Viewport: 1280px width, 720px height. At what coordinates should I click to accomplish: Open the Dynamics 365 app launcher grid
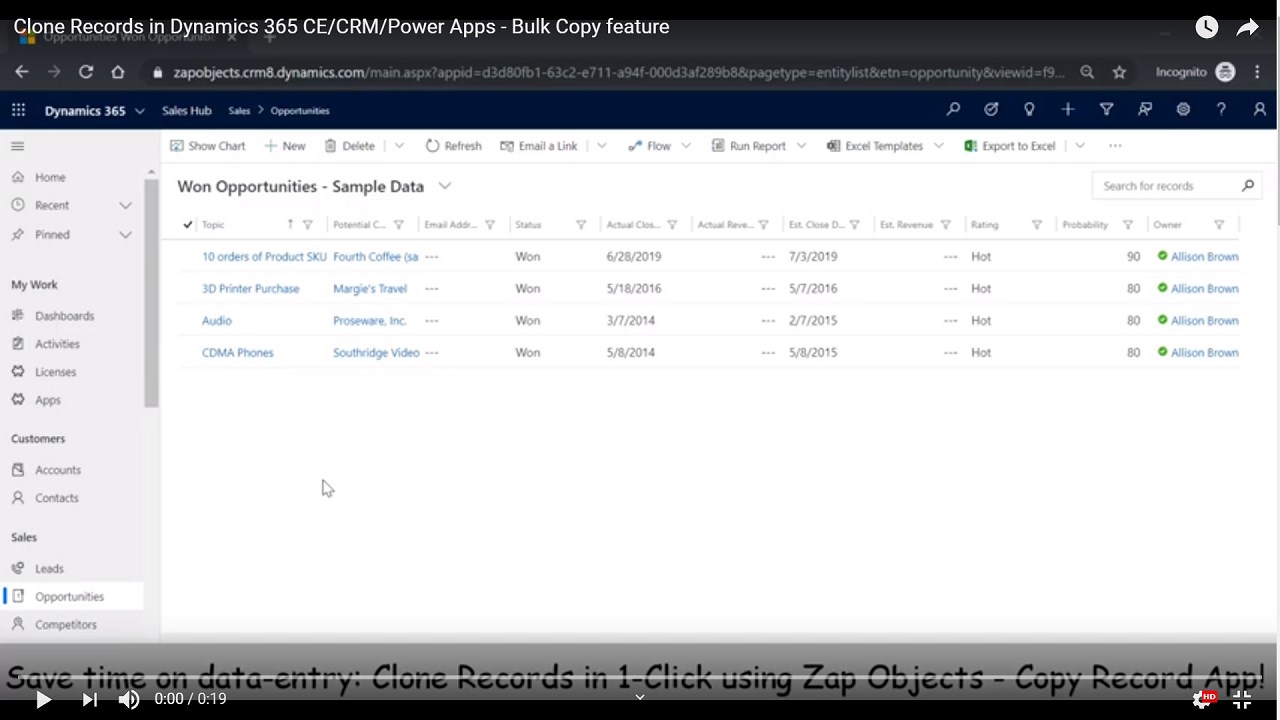(x=18, y=111)
